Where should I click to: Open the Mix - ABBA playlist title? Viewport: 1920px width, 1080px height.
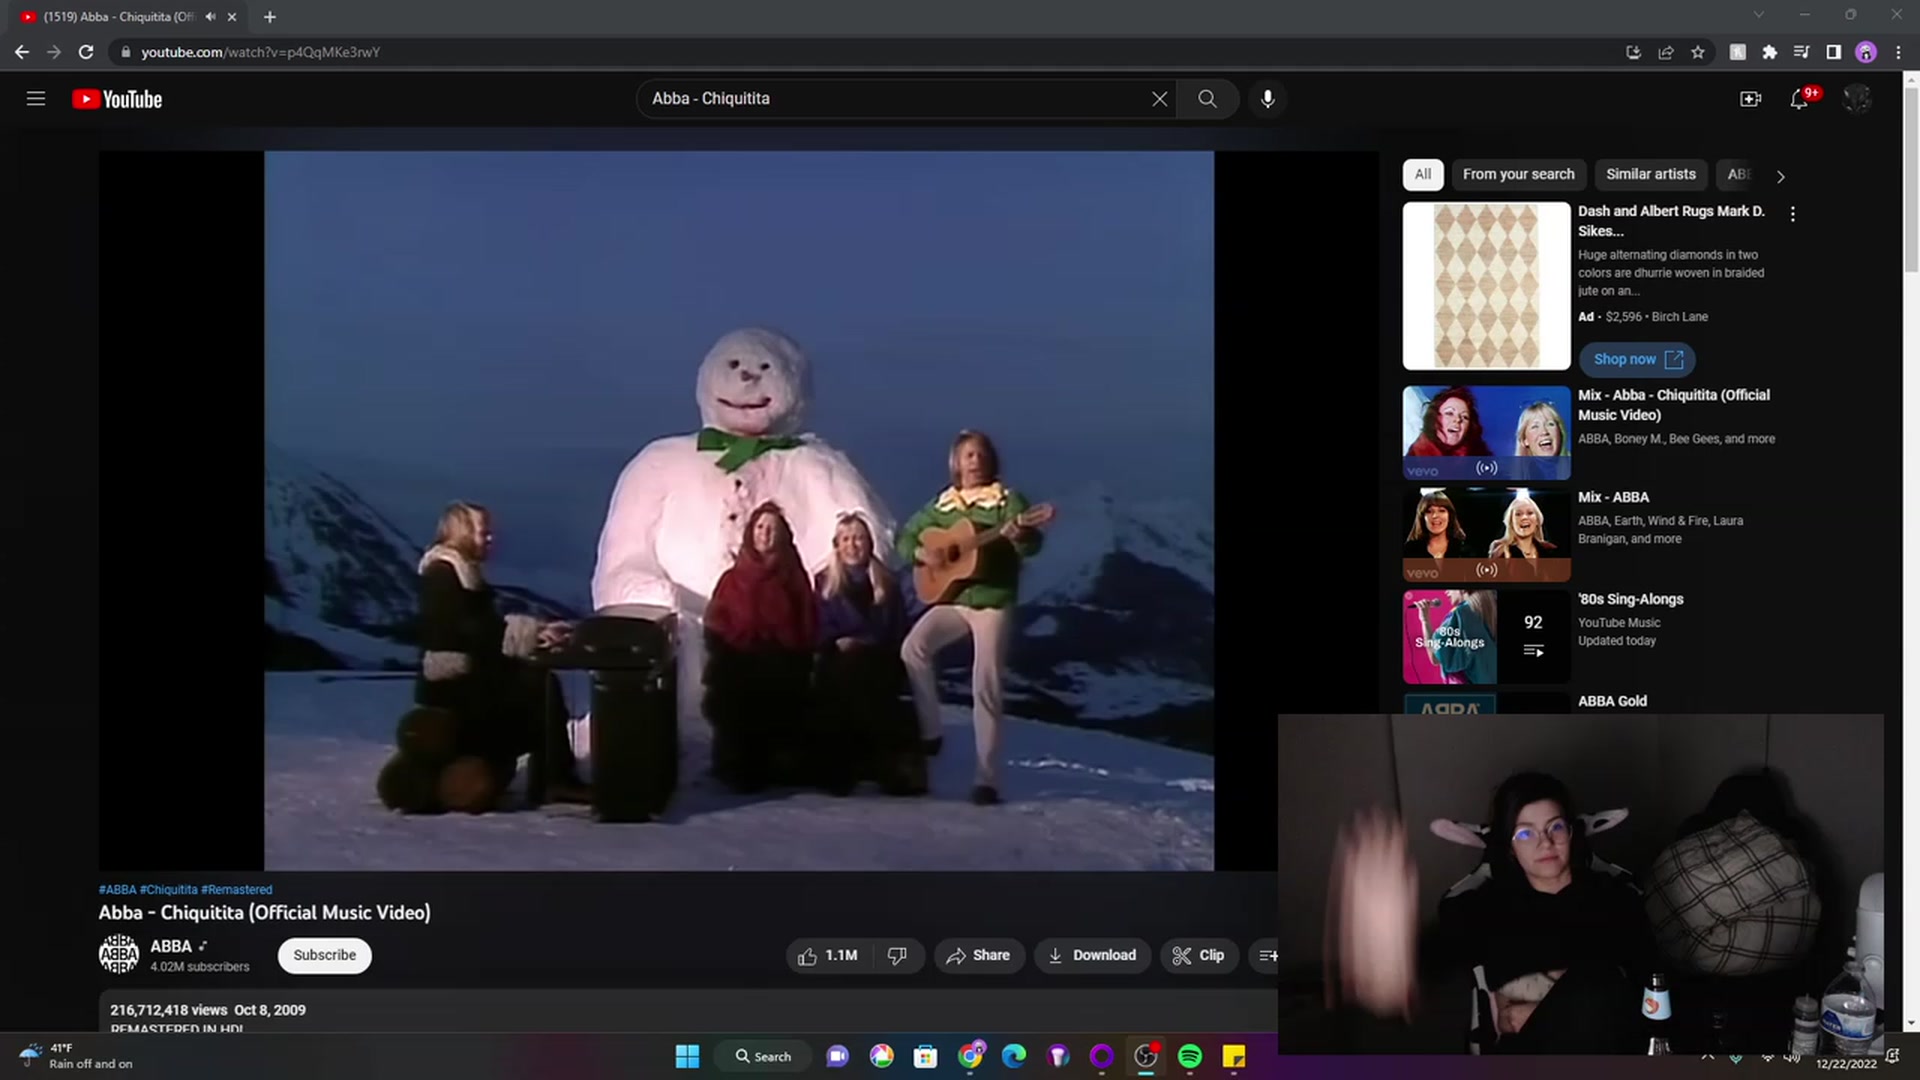point(1613,497)
